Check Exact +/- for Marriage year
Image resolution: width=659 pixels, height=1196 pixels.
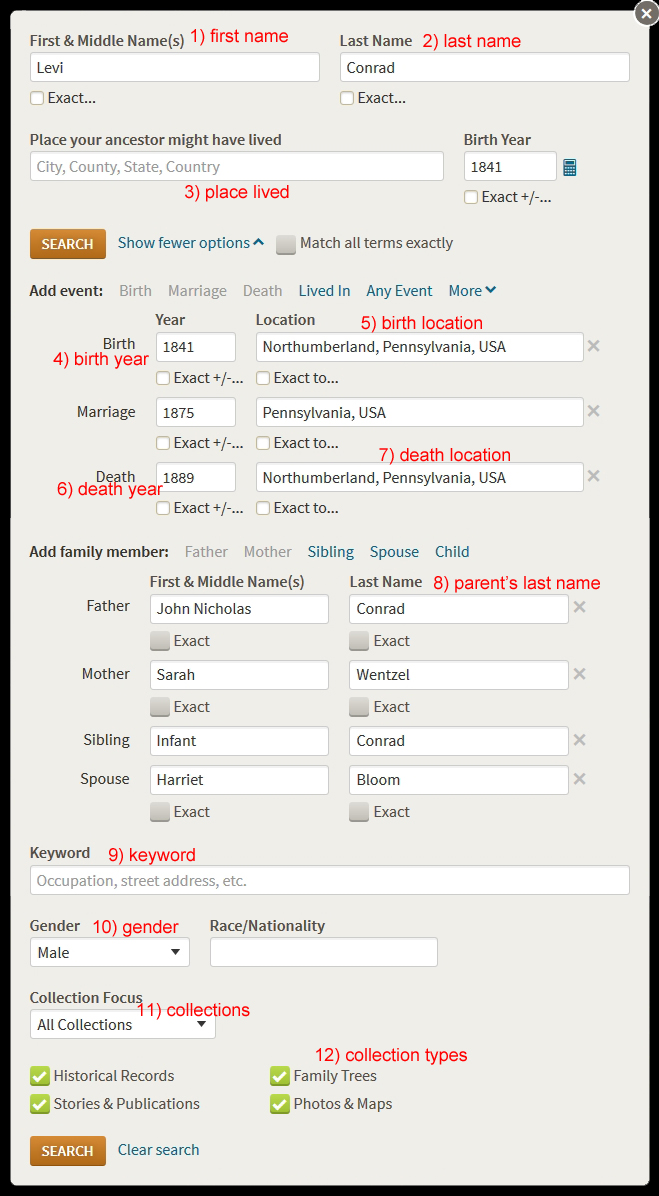[162, 442]
